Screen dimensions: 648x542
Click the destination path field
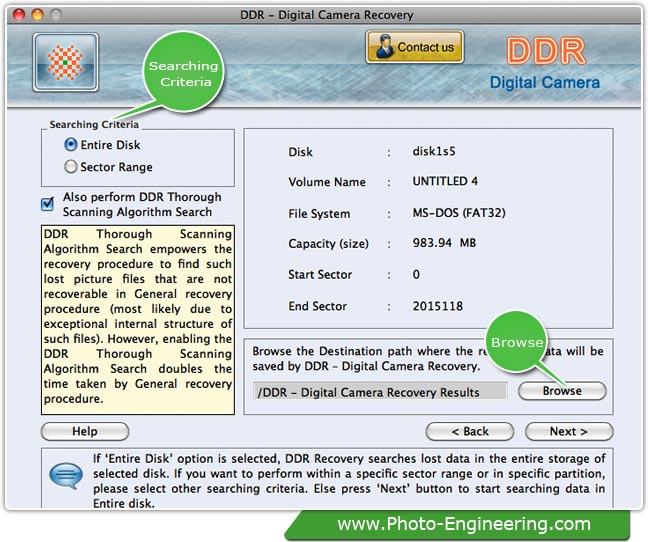click(x=380, y=392)
